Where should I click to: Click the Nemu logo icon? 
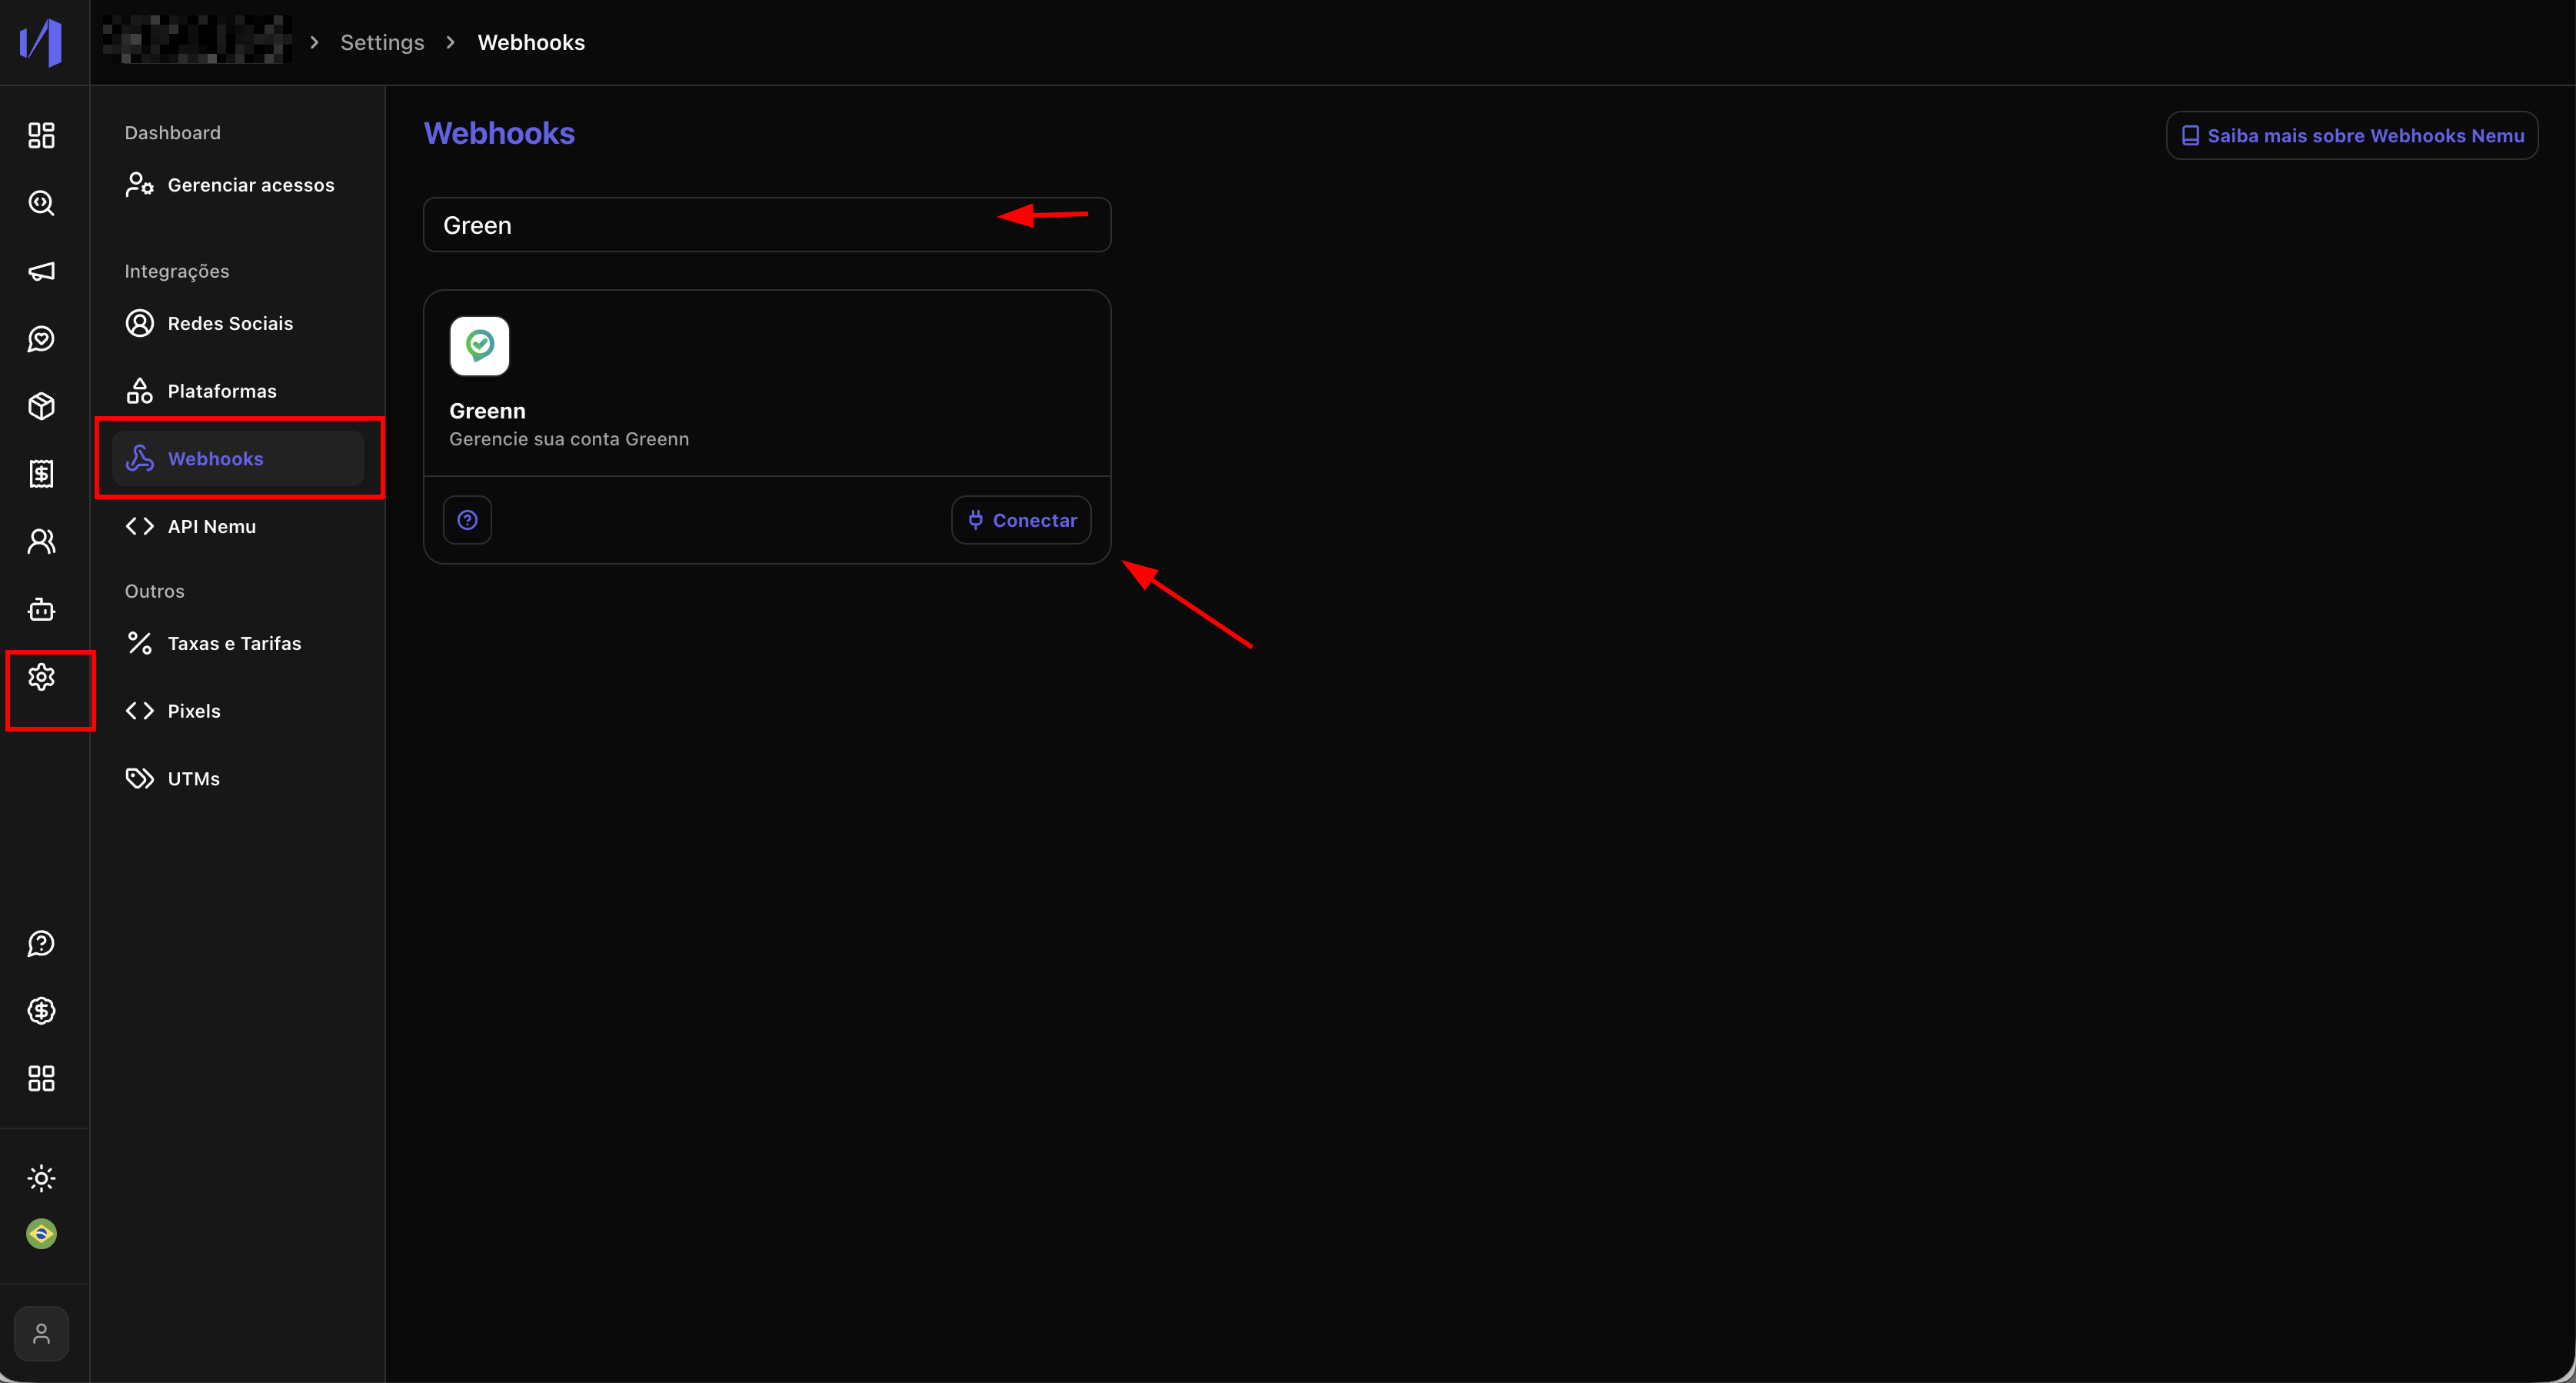pyautogui.click(x=41, y=42)
